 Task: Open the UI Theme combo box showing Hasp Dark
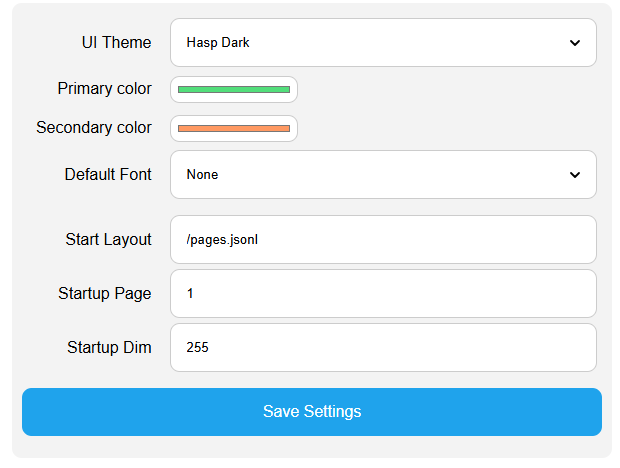coord(382,43)
